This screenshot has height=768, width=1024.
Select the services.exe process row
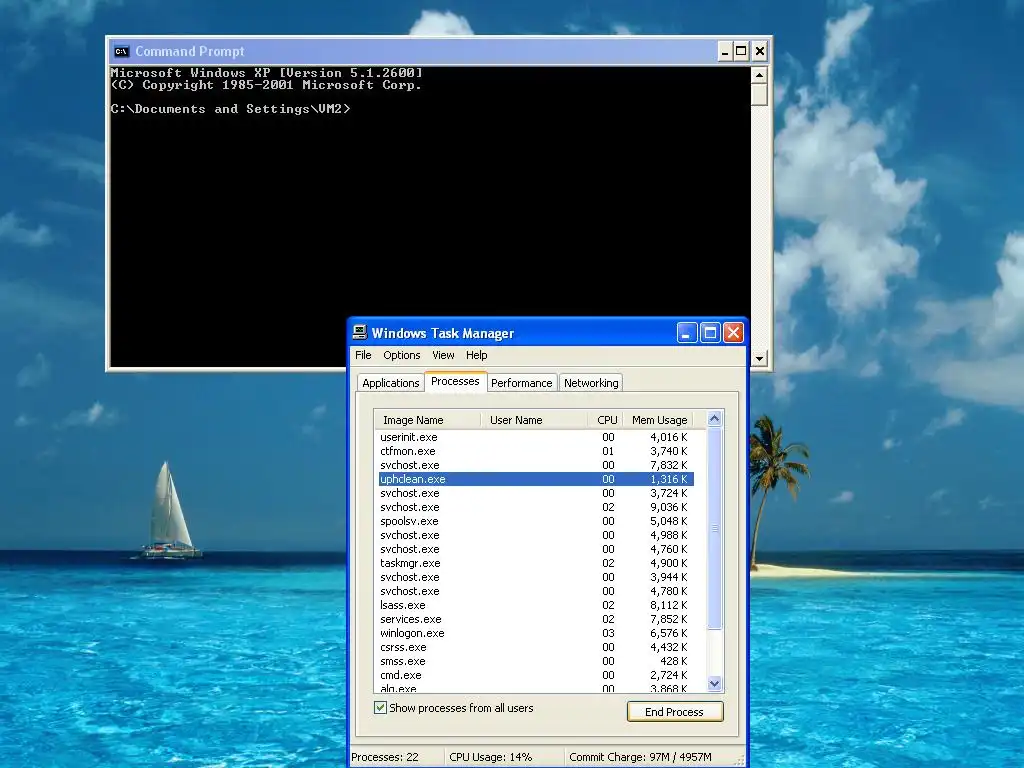tap(536, 619)
